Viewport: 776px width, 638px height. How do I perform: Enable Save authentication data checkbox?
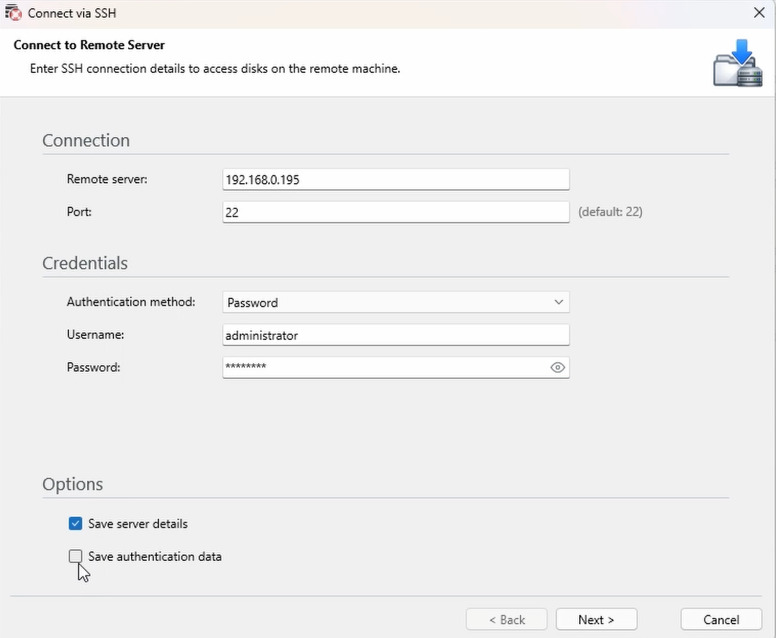point(75,556)
